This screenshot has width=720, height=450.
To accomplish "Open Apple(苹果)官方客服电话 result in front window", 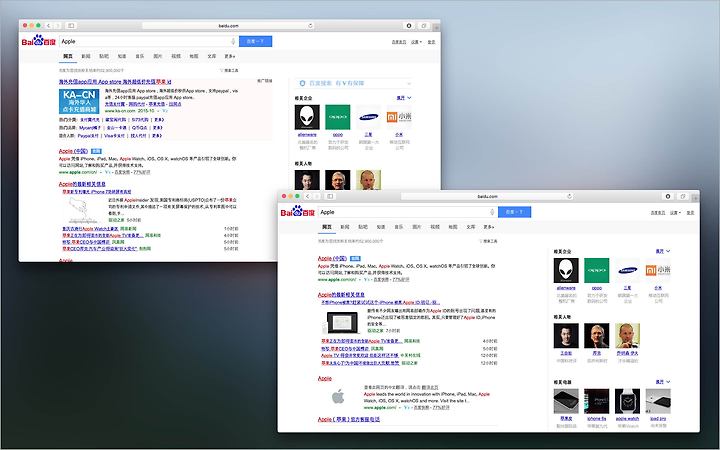I will click(x=349, y=419).
